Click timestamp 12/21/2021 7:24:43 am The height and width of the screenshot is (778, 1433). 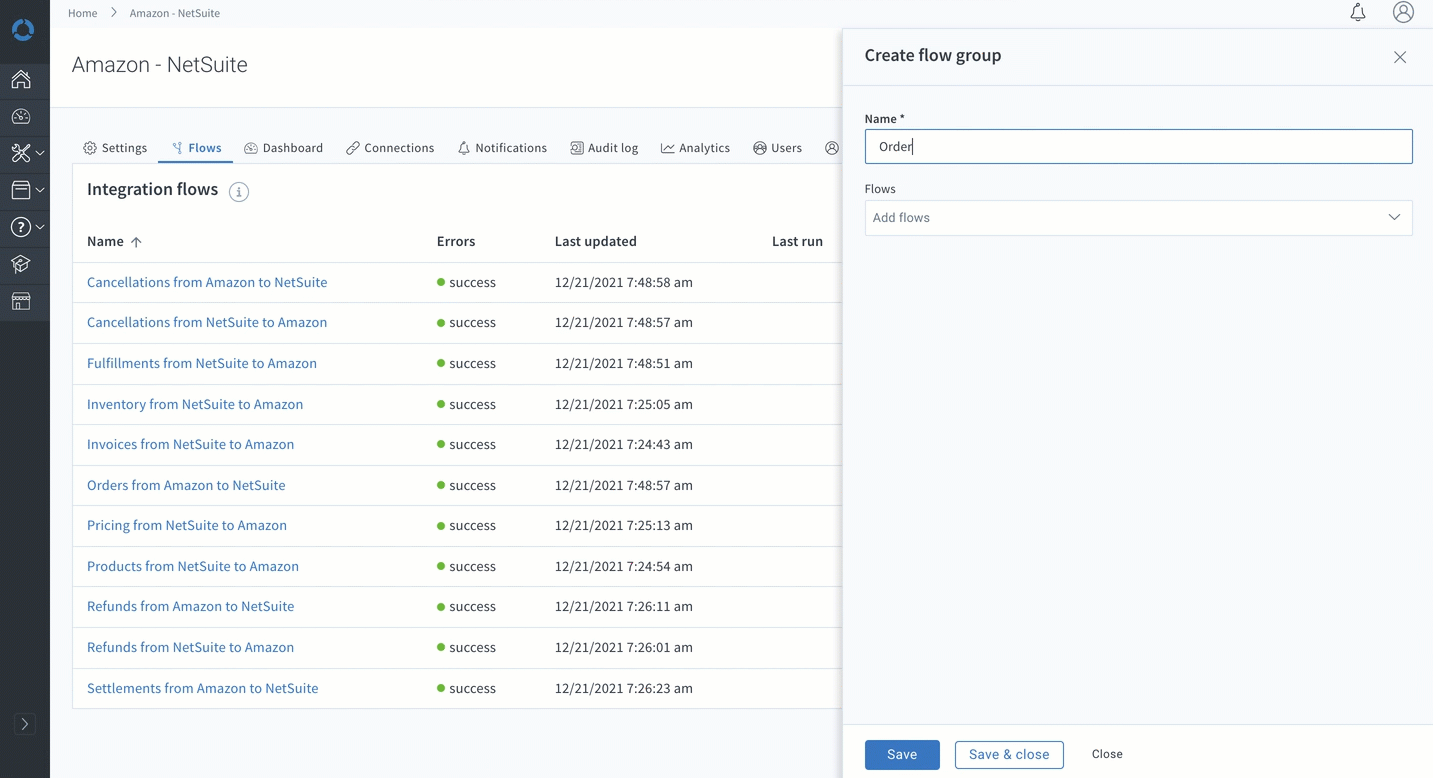point(624,444)
